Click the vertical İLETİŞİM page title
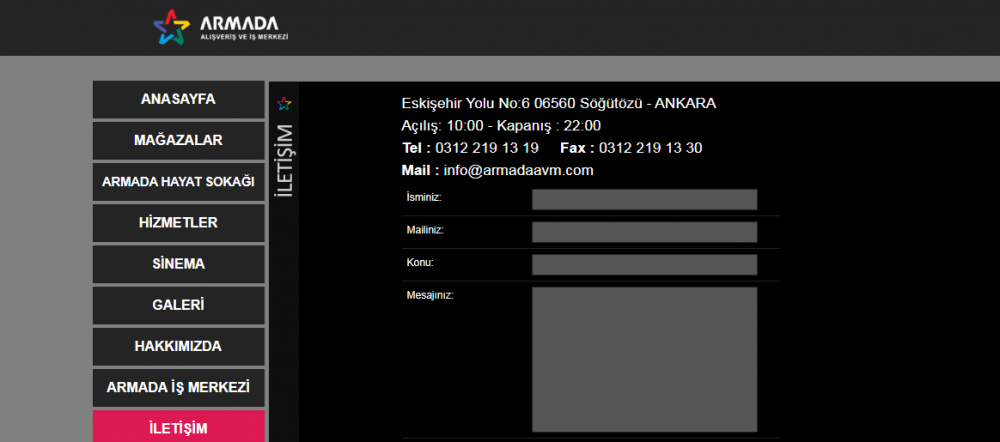 pos(285,161)
